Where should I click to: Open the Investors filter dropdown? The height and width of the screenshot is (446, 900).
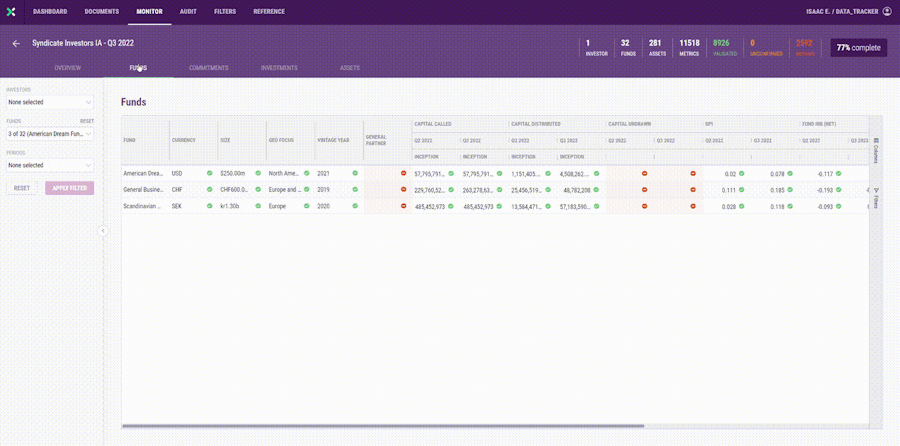pos(50,102)
